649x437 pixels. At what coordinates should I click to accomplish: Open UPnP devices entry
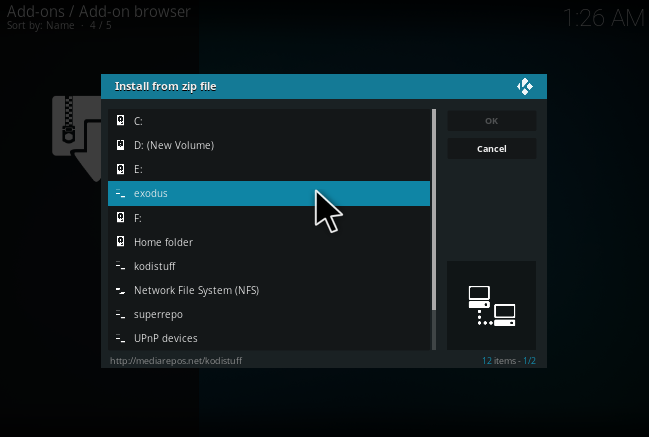click(x=269, y=338)
